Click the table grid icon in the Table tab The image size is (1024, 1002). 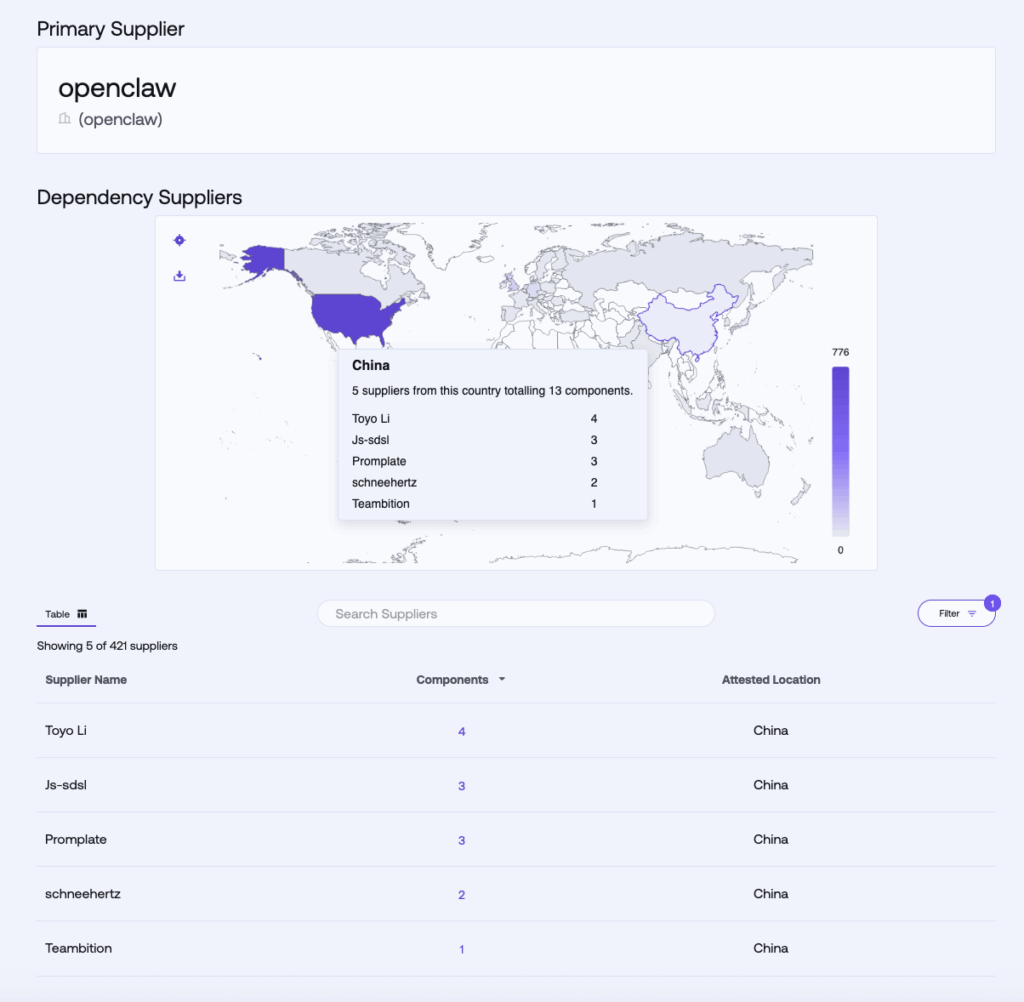click(x=82, y=614)
